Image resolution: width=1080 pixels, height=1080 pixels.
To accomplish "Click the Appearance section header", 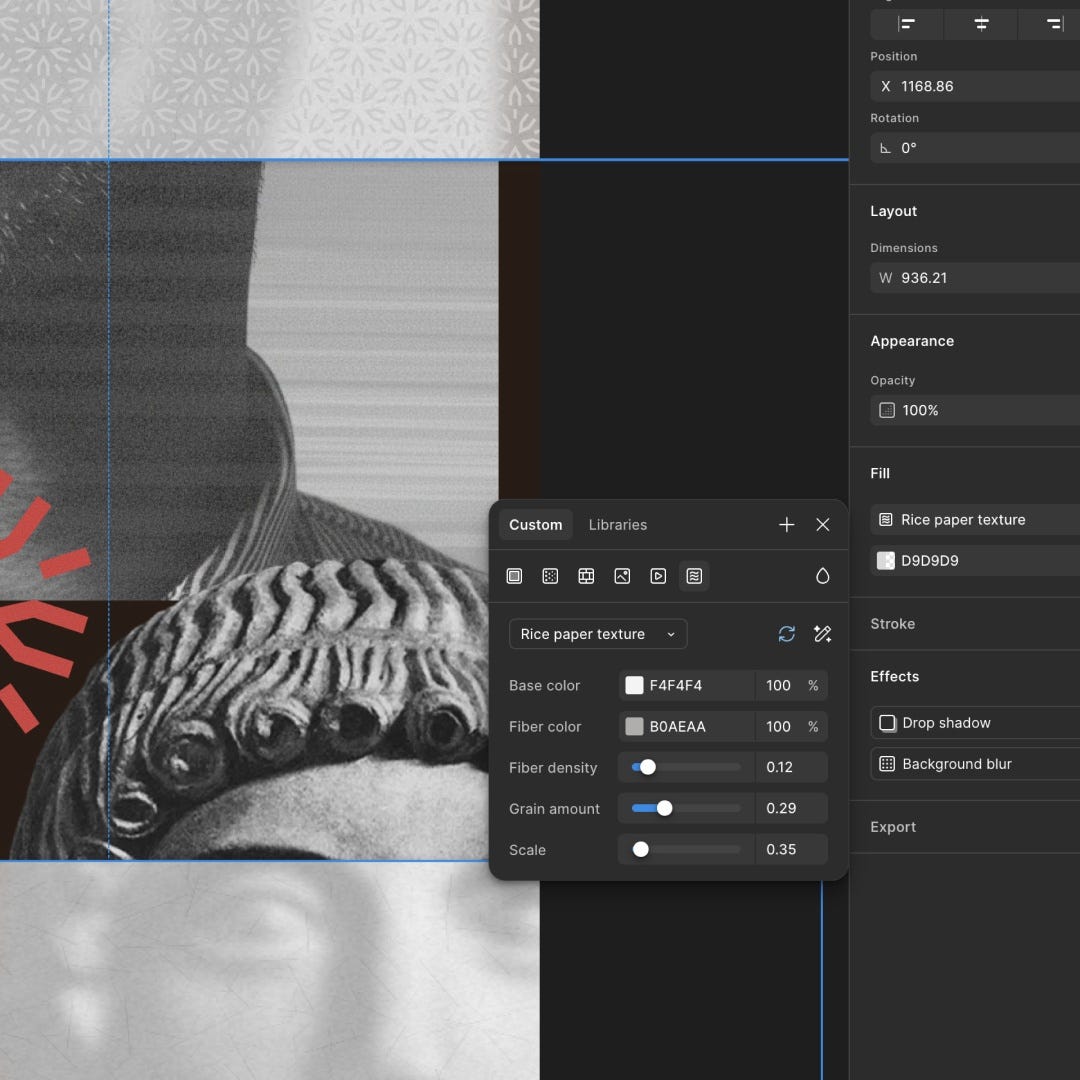I will (912, 341).
